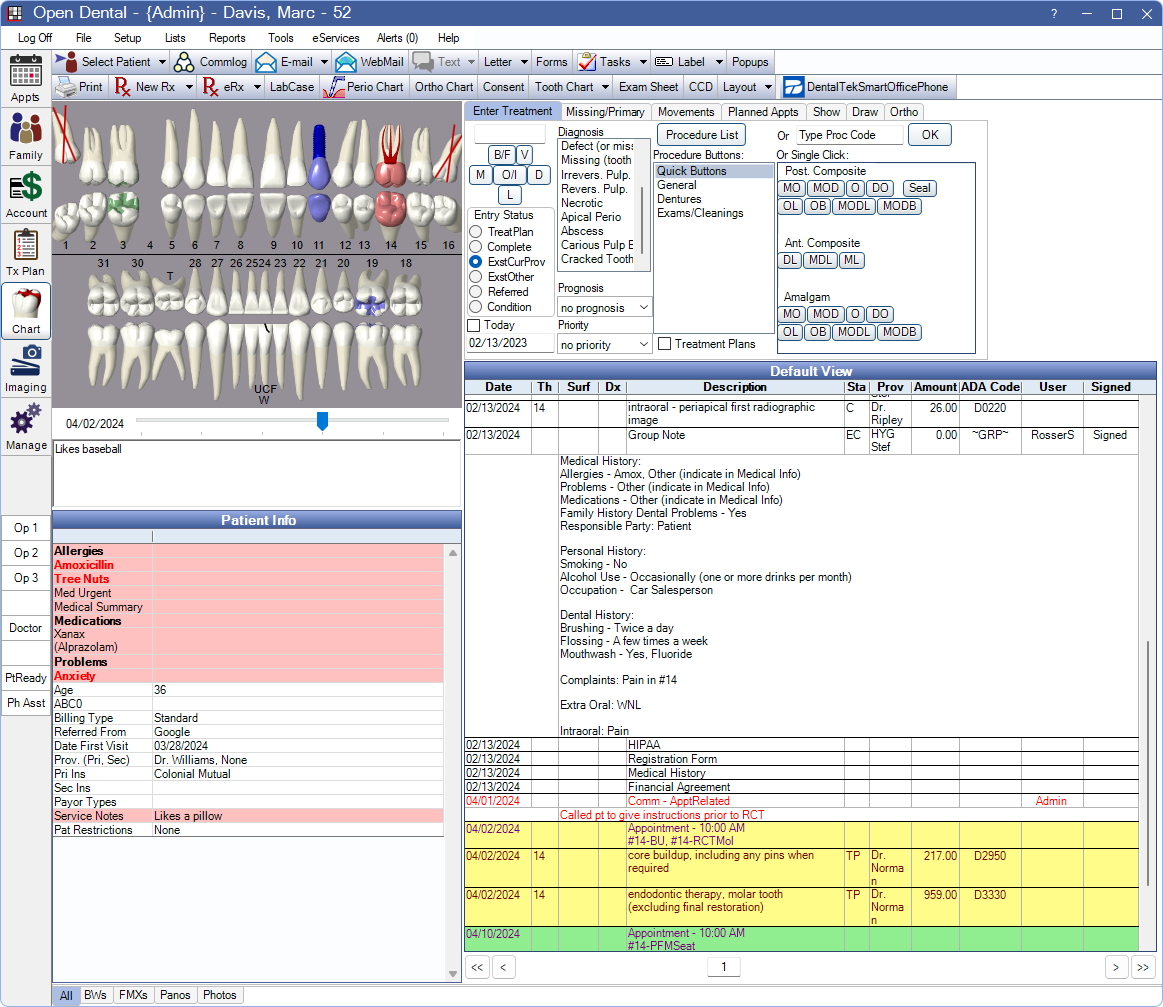Expand the Layout toolbar dropdown arrow
The image size is (1163, 1007).
pos(767,87)
